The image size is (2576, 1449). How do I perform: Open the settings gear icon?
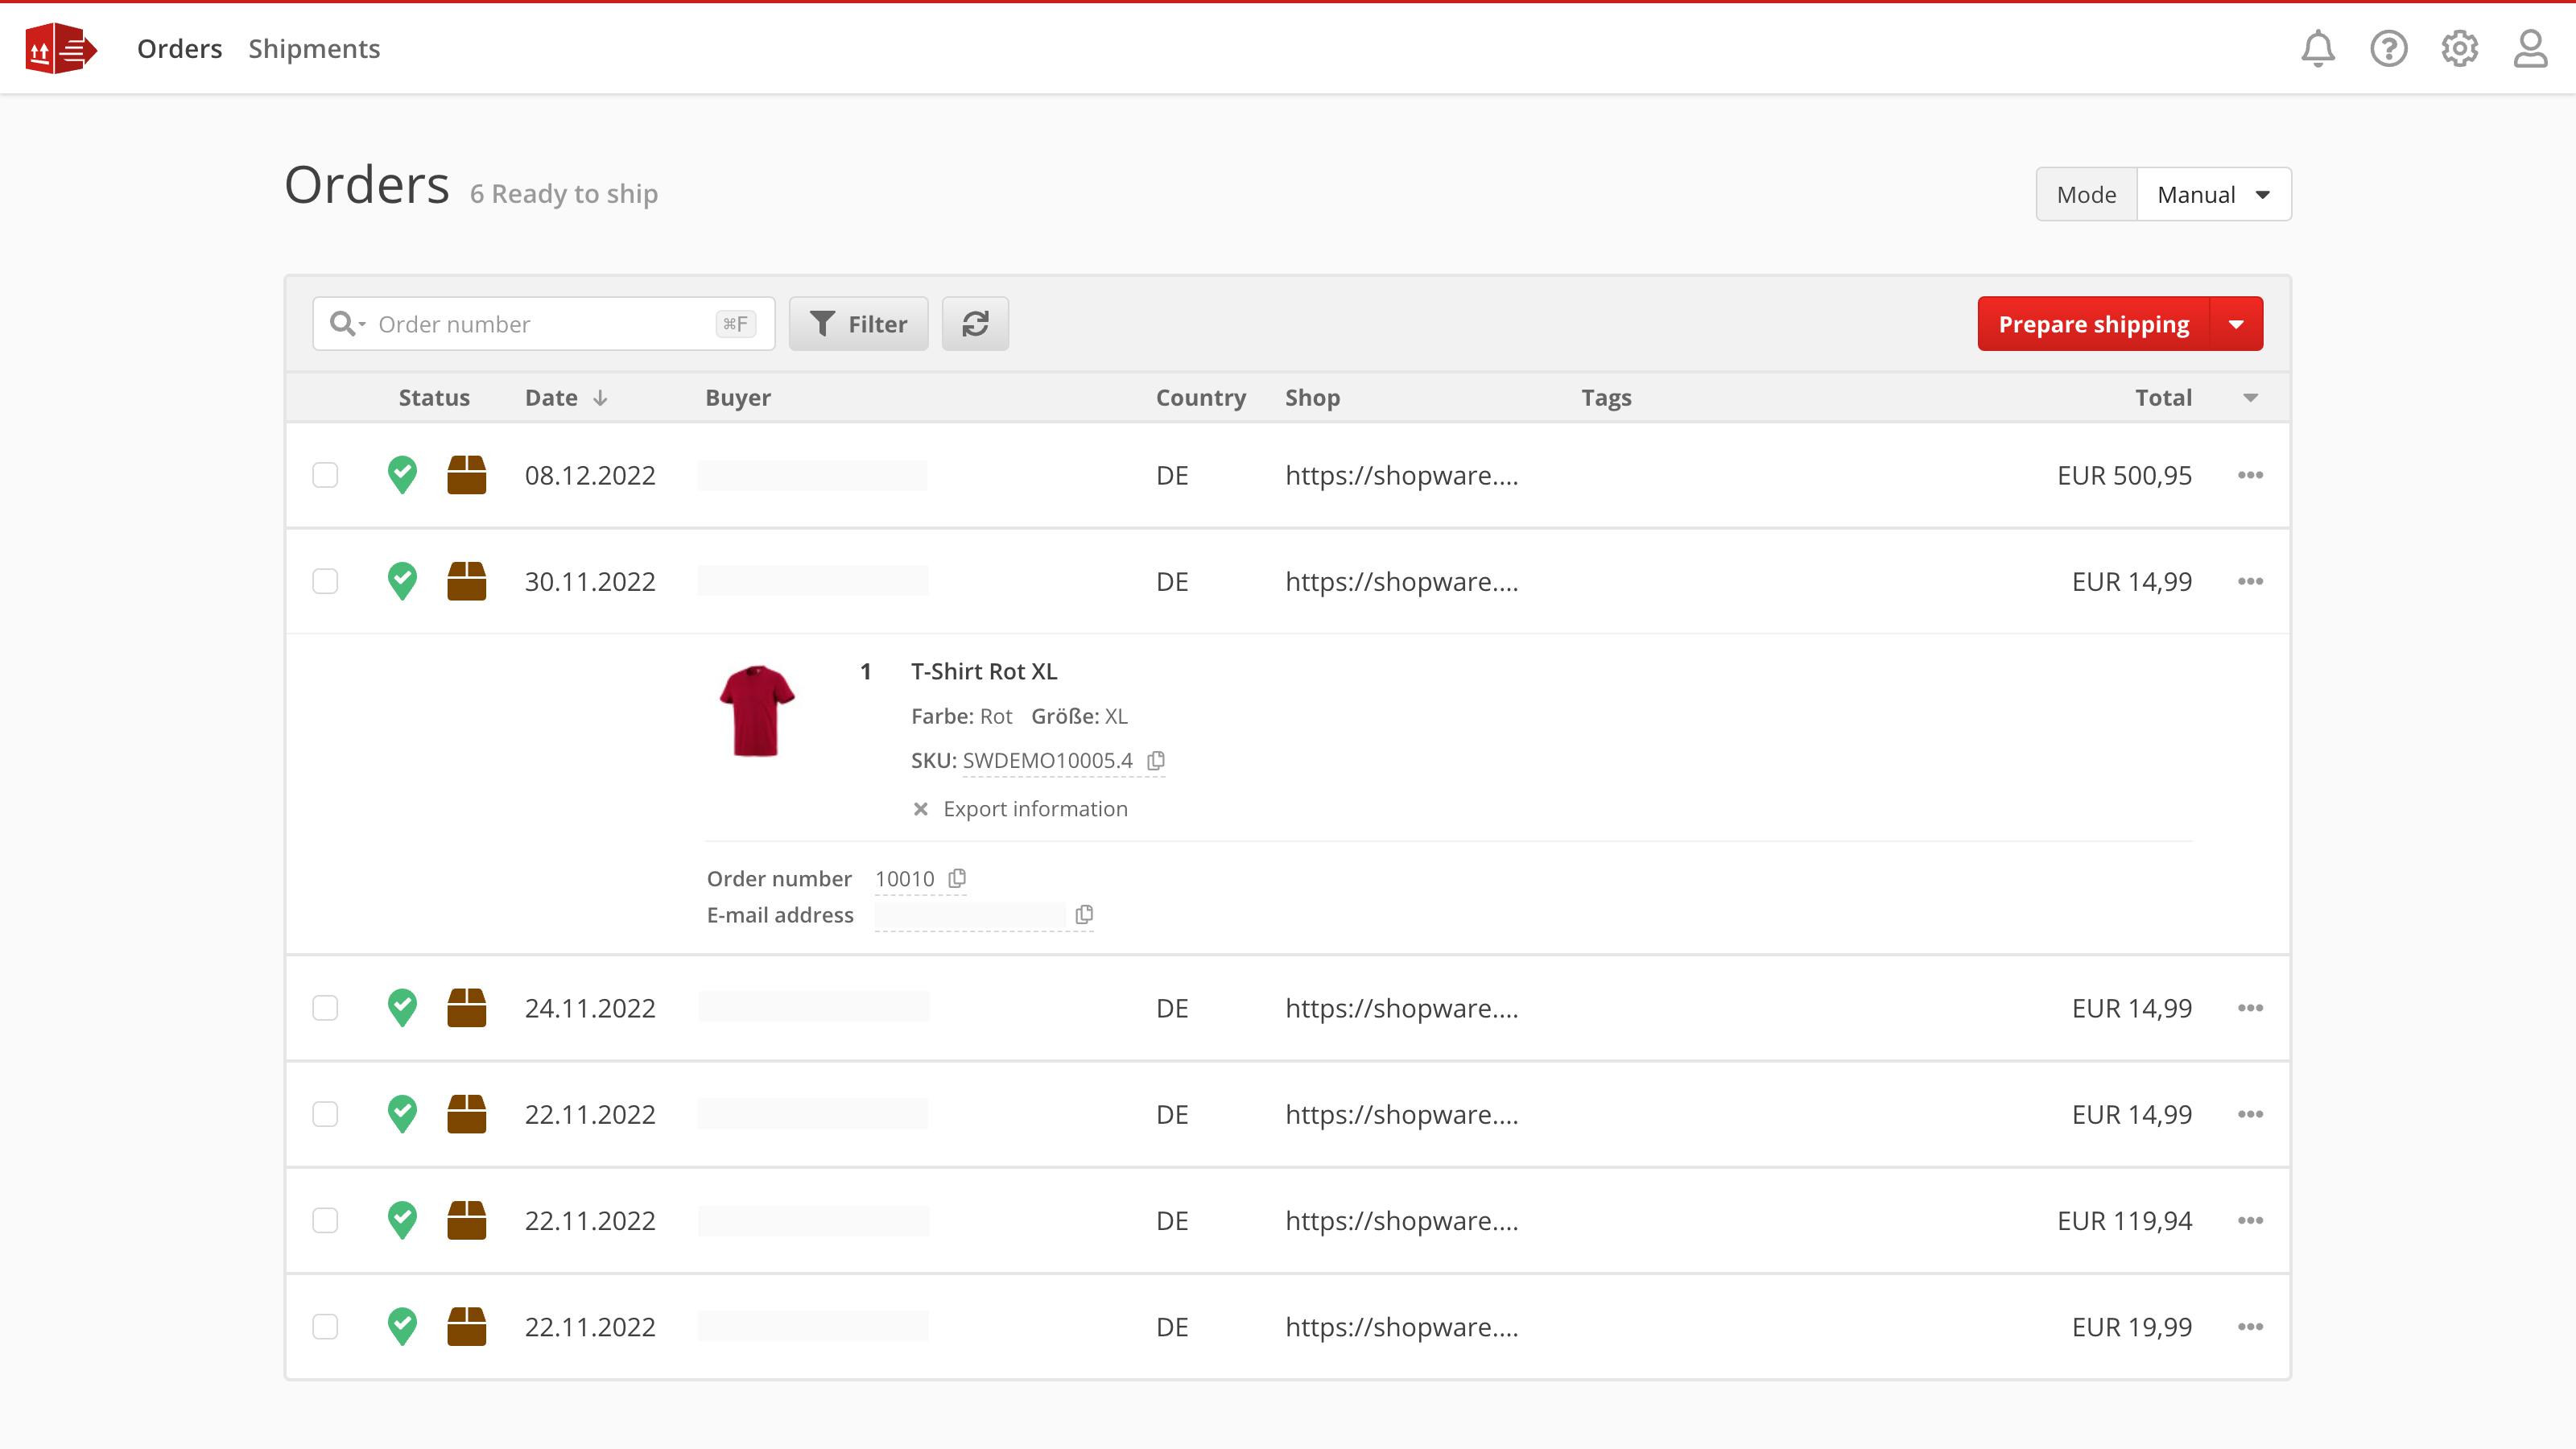[2459, 48]
